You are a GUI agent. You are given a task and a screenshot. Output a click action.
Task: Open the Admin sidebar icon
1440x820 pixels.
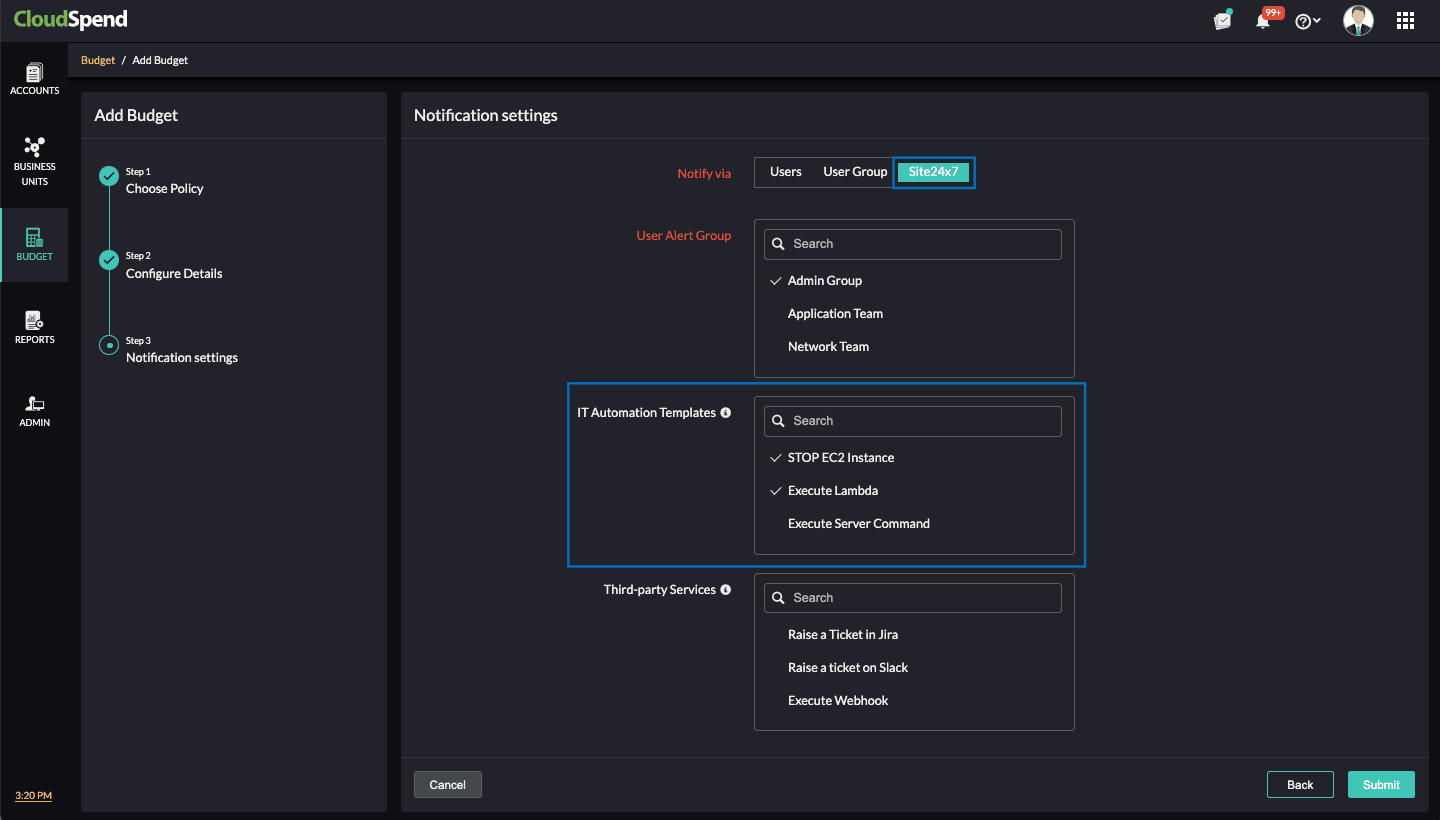34,410
